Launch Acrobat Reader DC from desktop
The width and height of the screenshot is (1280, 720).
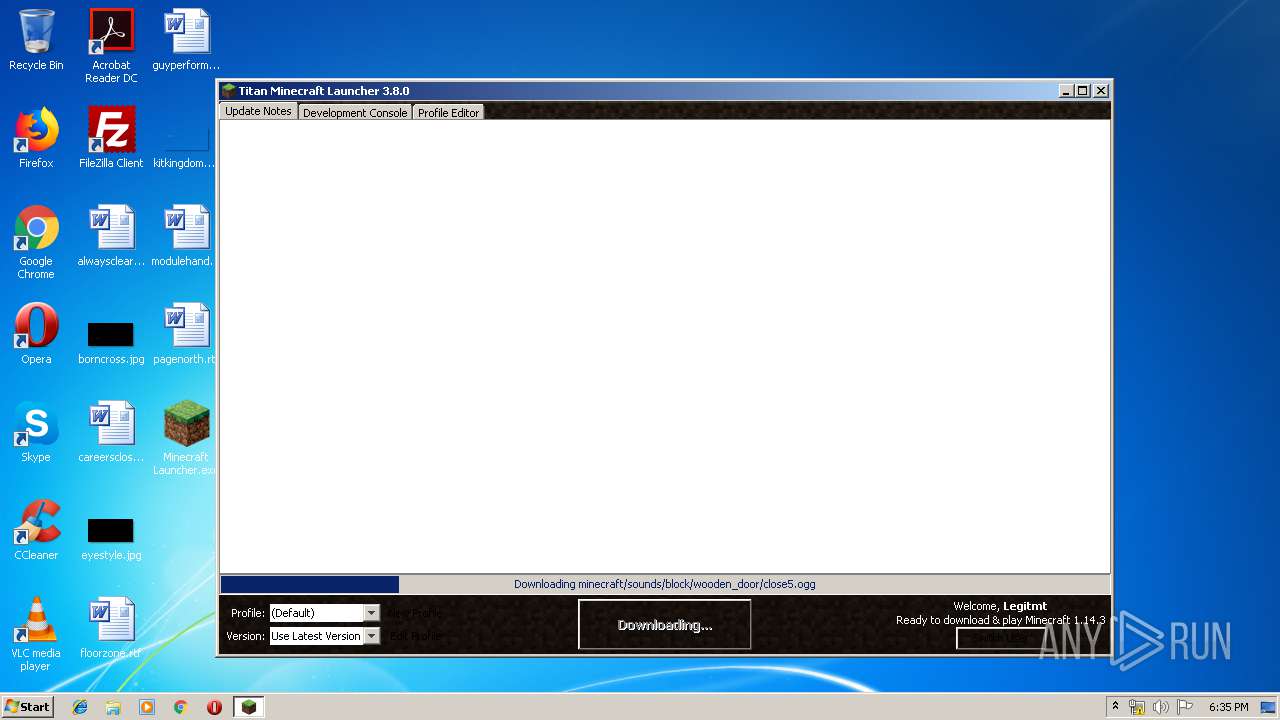coord(111,46)
